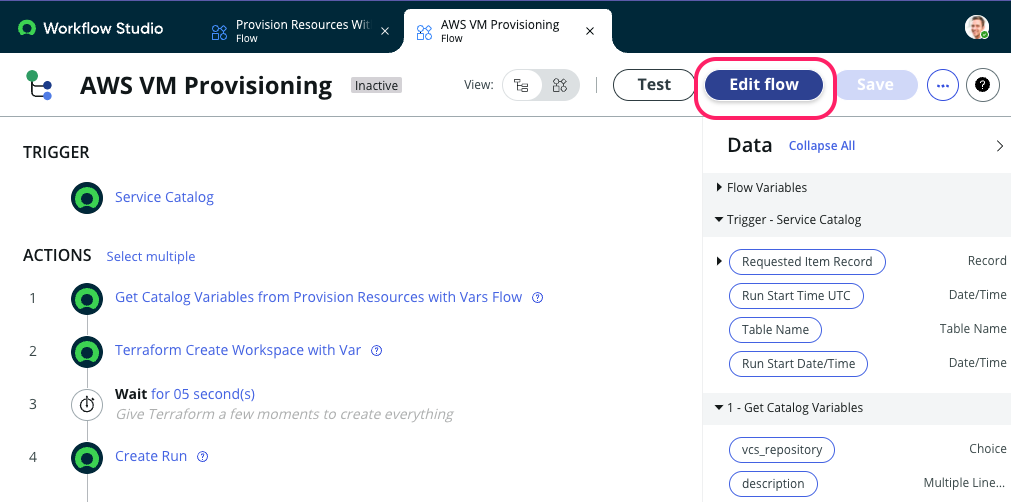This screenshot has width=1011, height=502.
Task: Click the description data pill
Action: [773, 484]
